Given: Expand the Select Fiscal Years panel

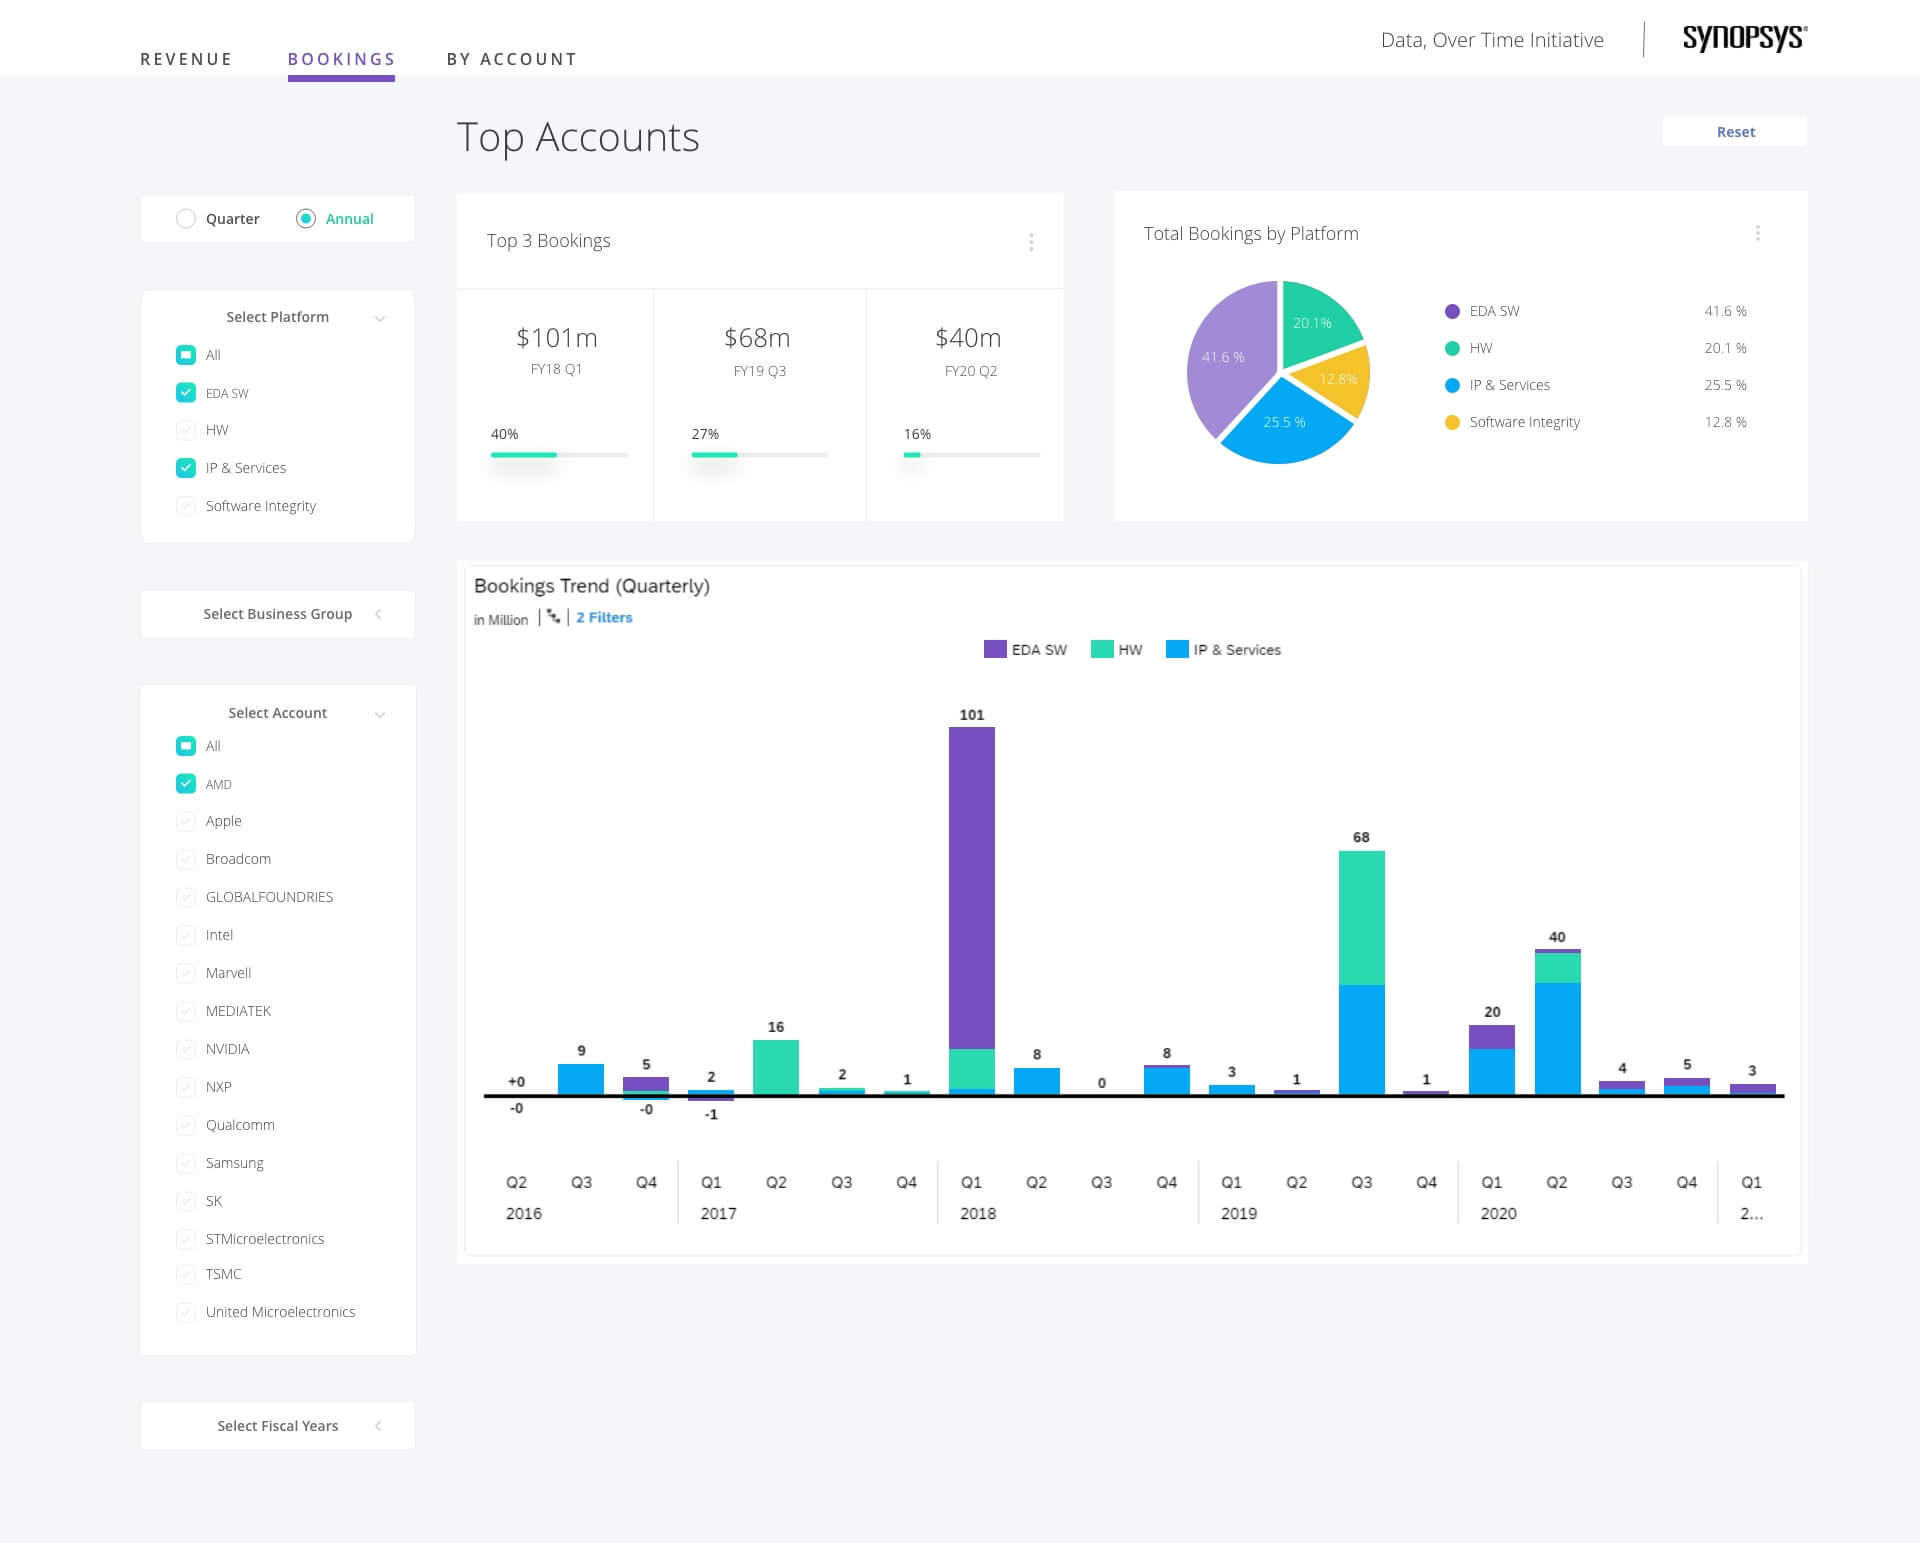Looking at the screenshot, I should [x=378, y=1426].
